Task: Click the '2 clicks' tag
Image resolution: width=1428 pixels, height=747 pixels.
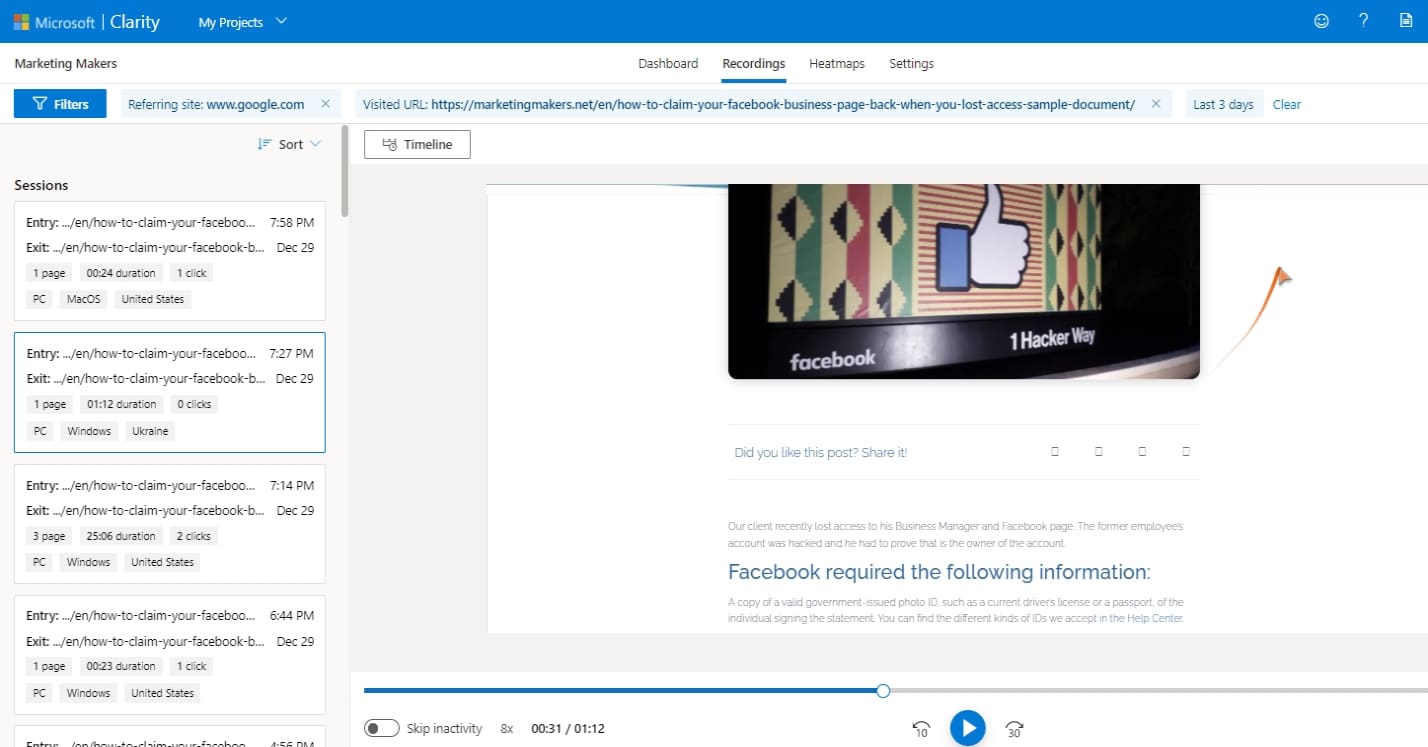Action: tap(193, 536)
